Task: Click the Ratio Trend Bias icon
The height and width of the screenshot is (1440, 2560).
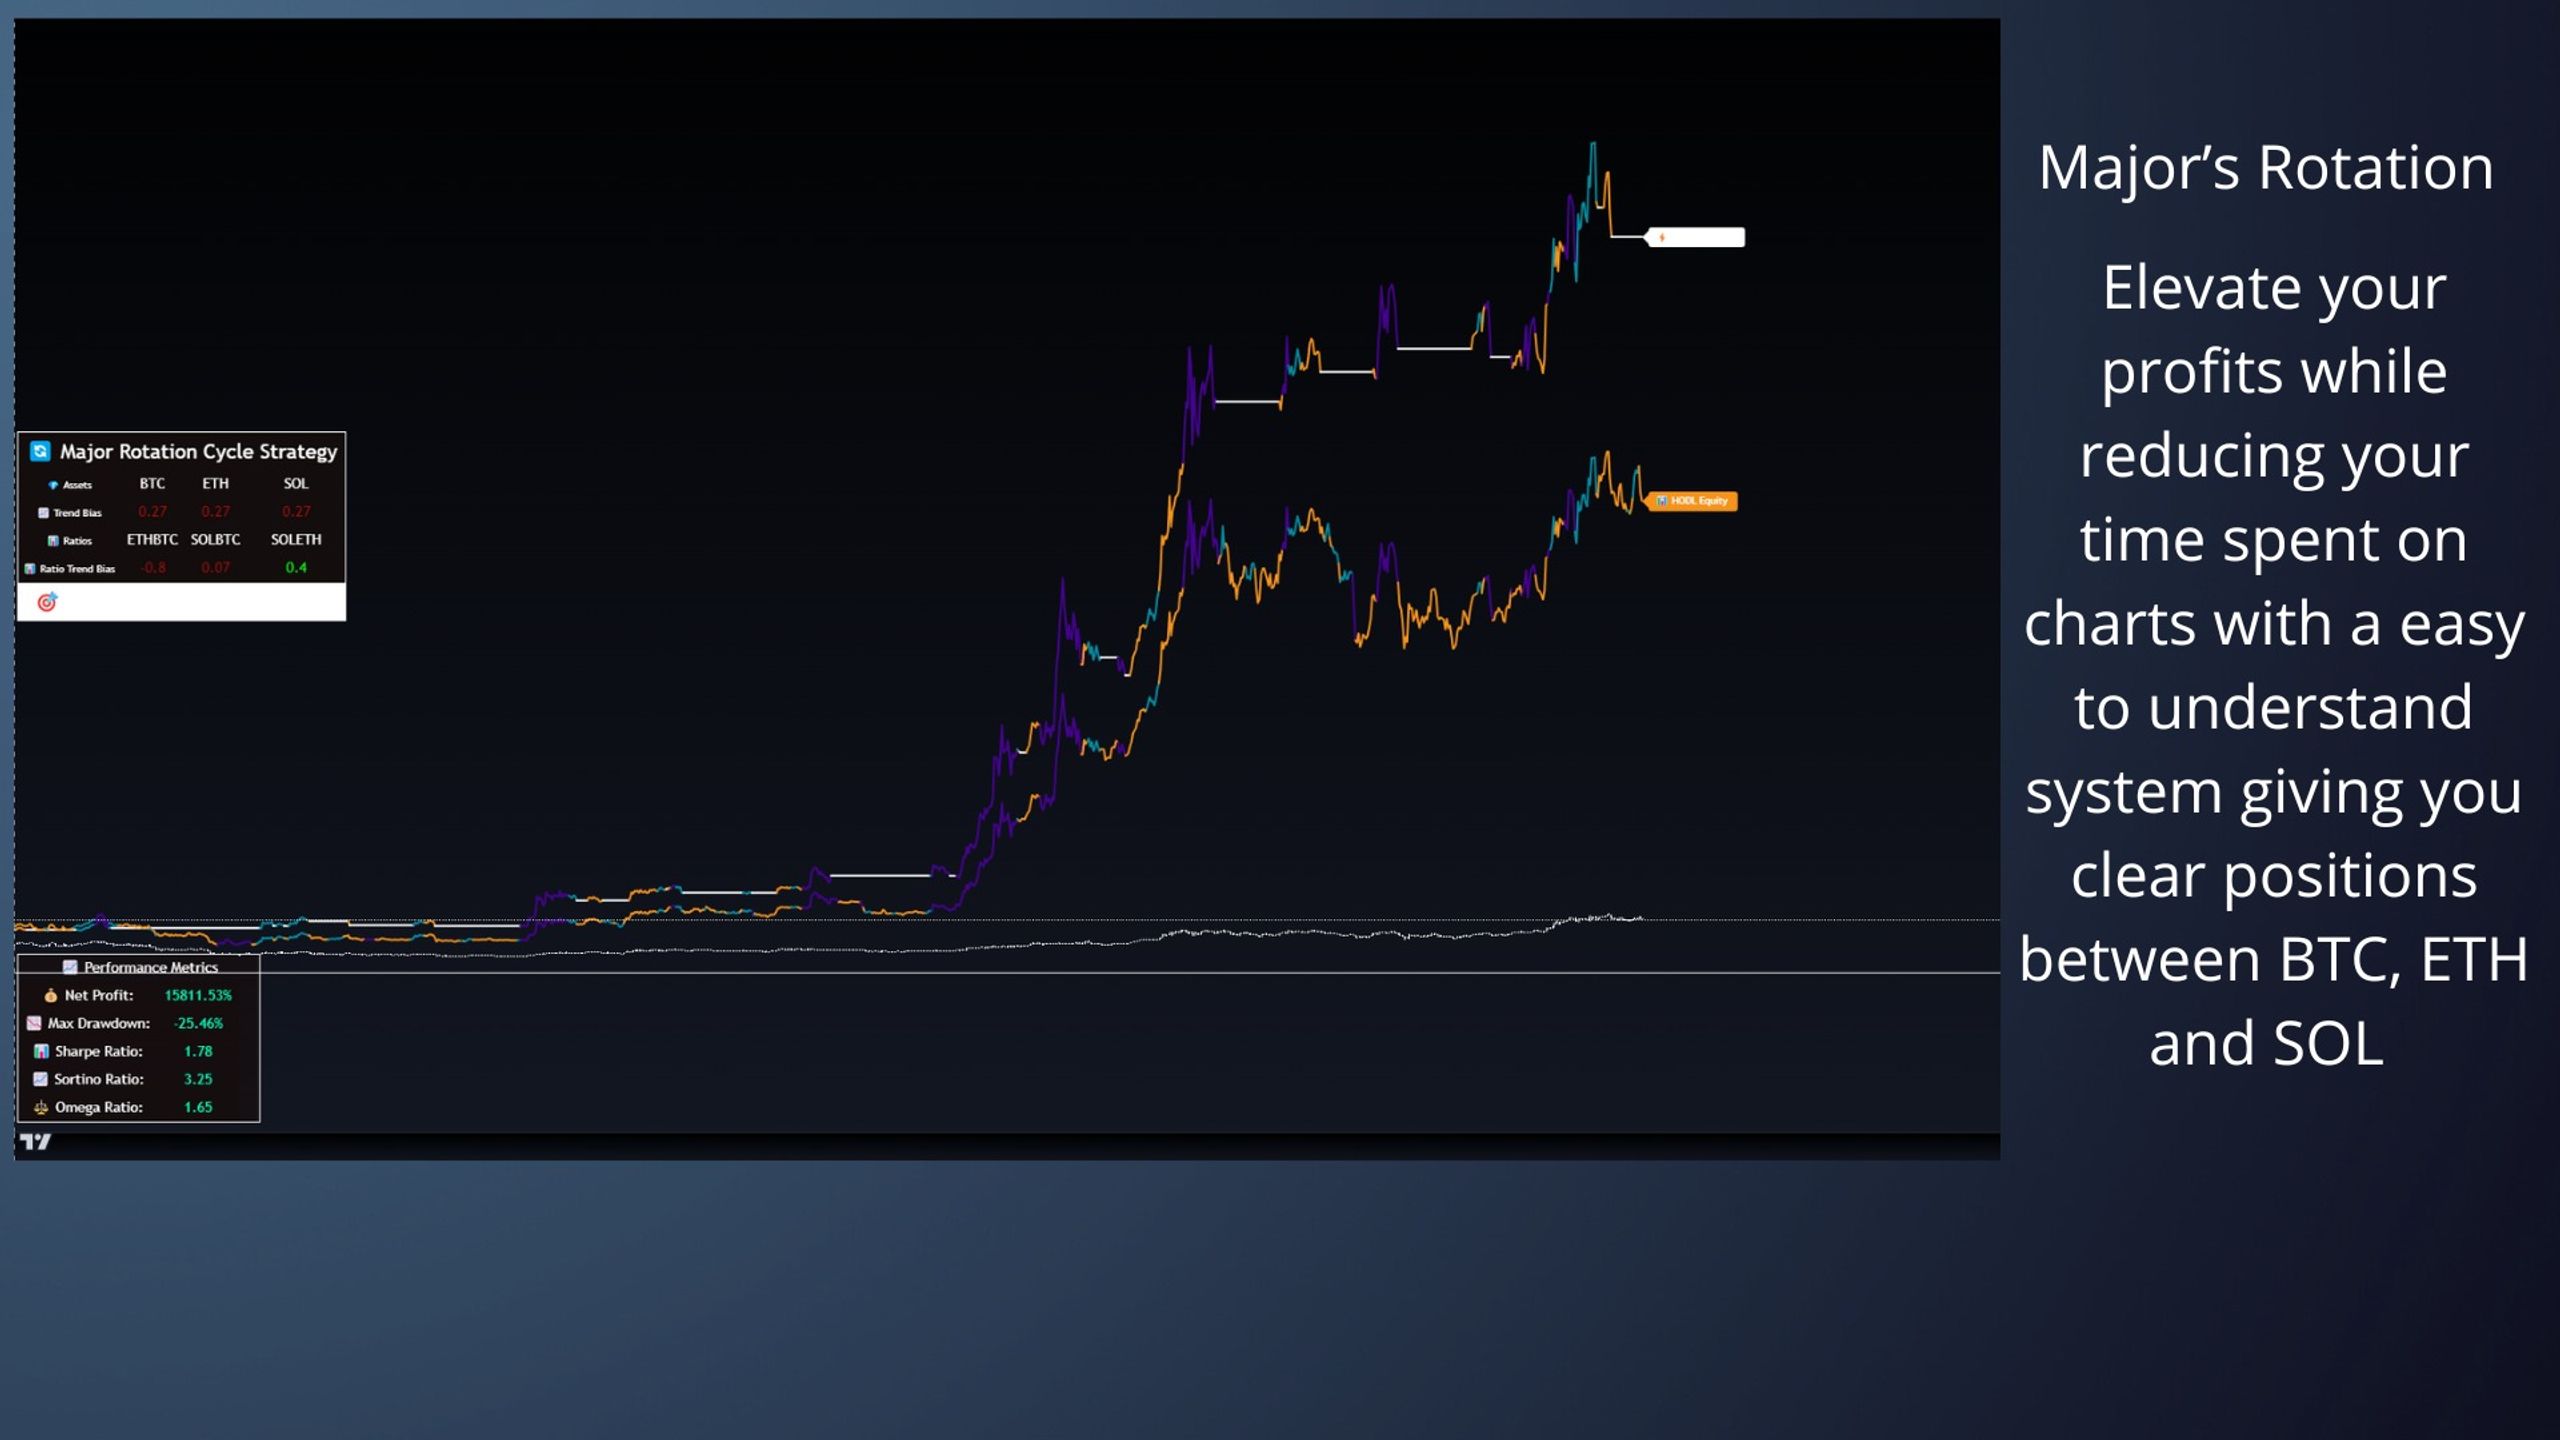Action: click(x=30, y=568)
